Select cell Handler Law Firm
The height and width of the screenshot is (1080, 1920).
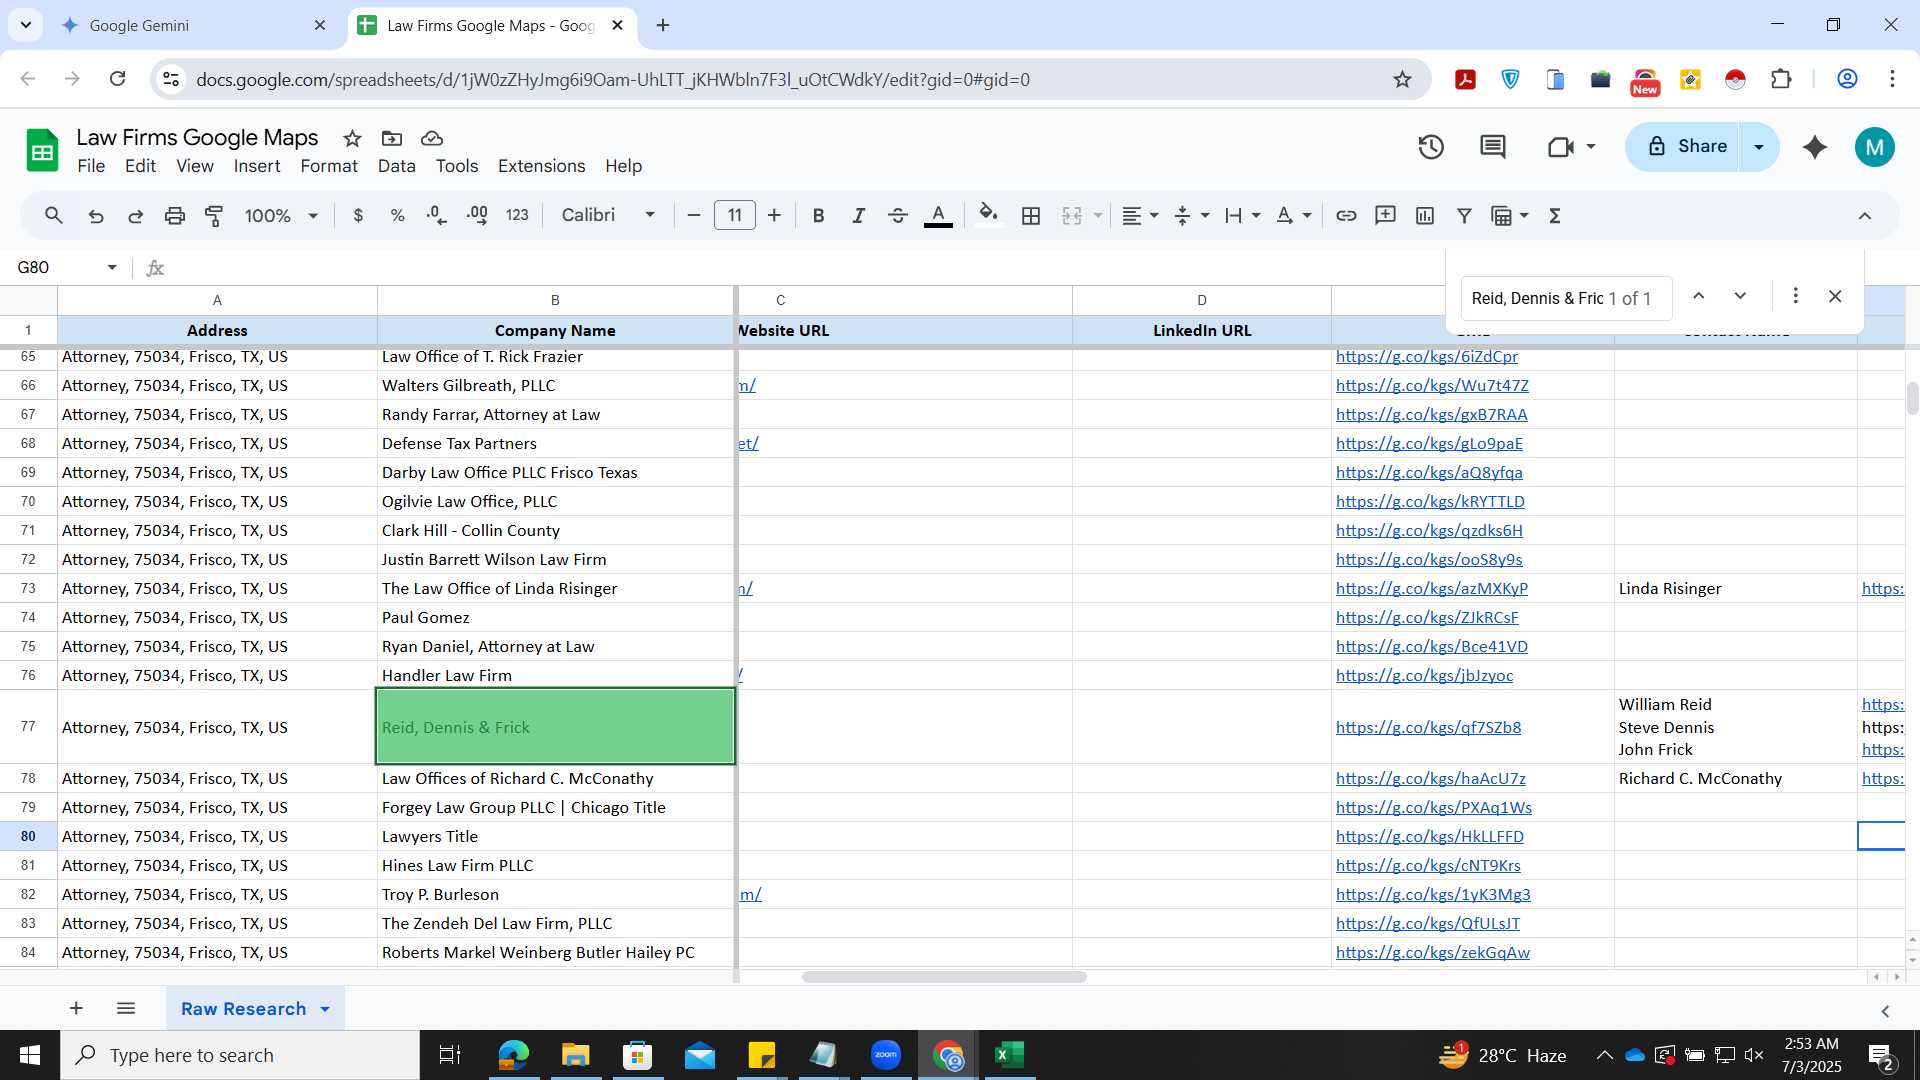555,675
